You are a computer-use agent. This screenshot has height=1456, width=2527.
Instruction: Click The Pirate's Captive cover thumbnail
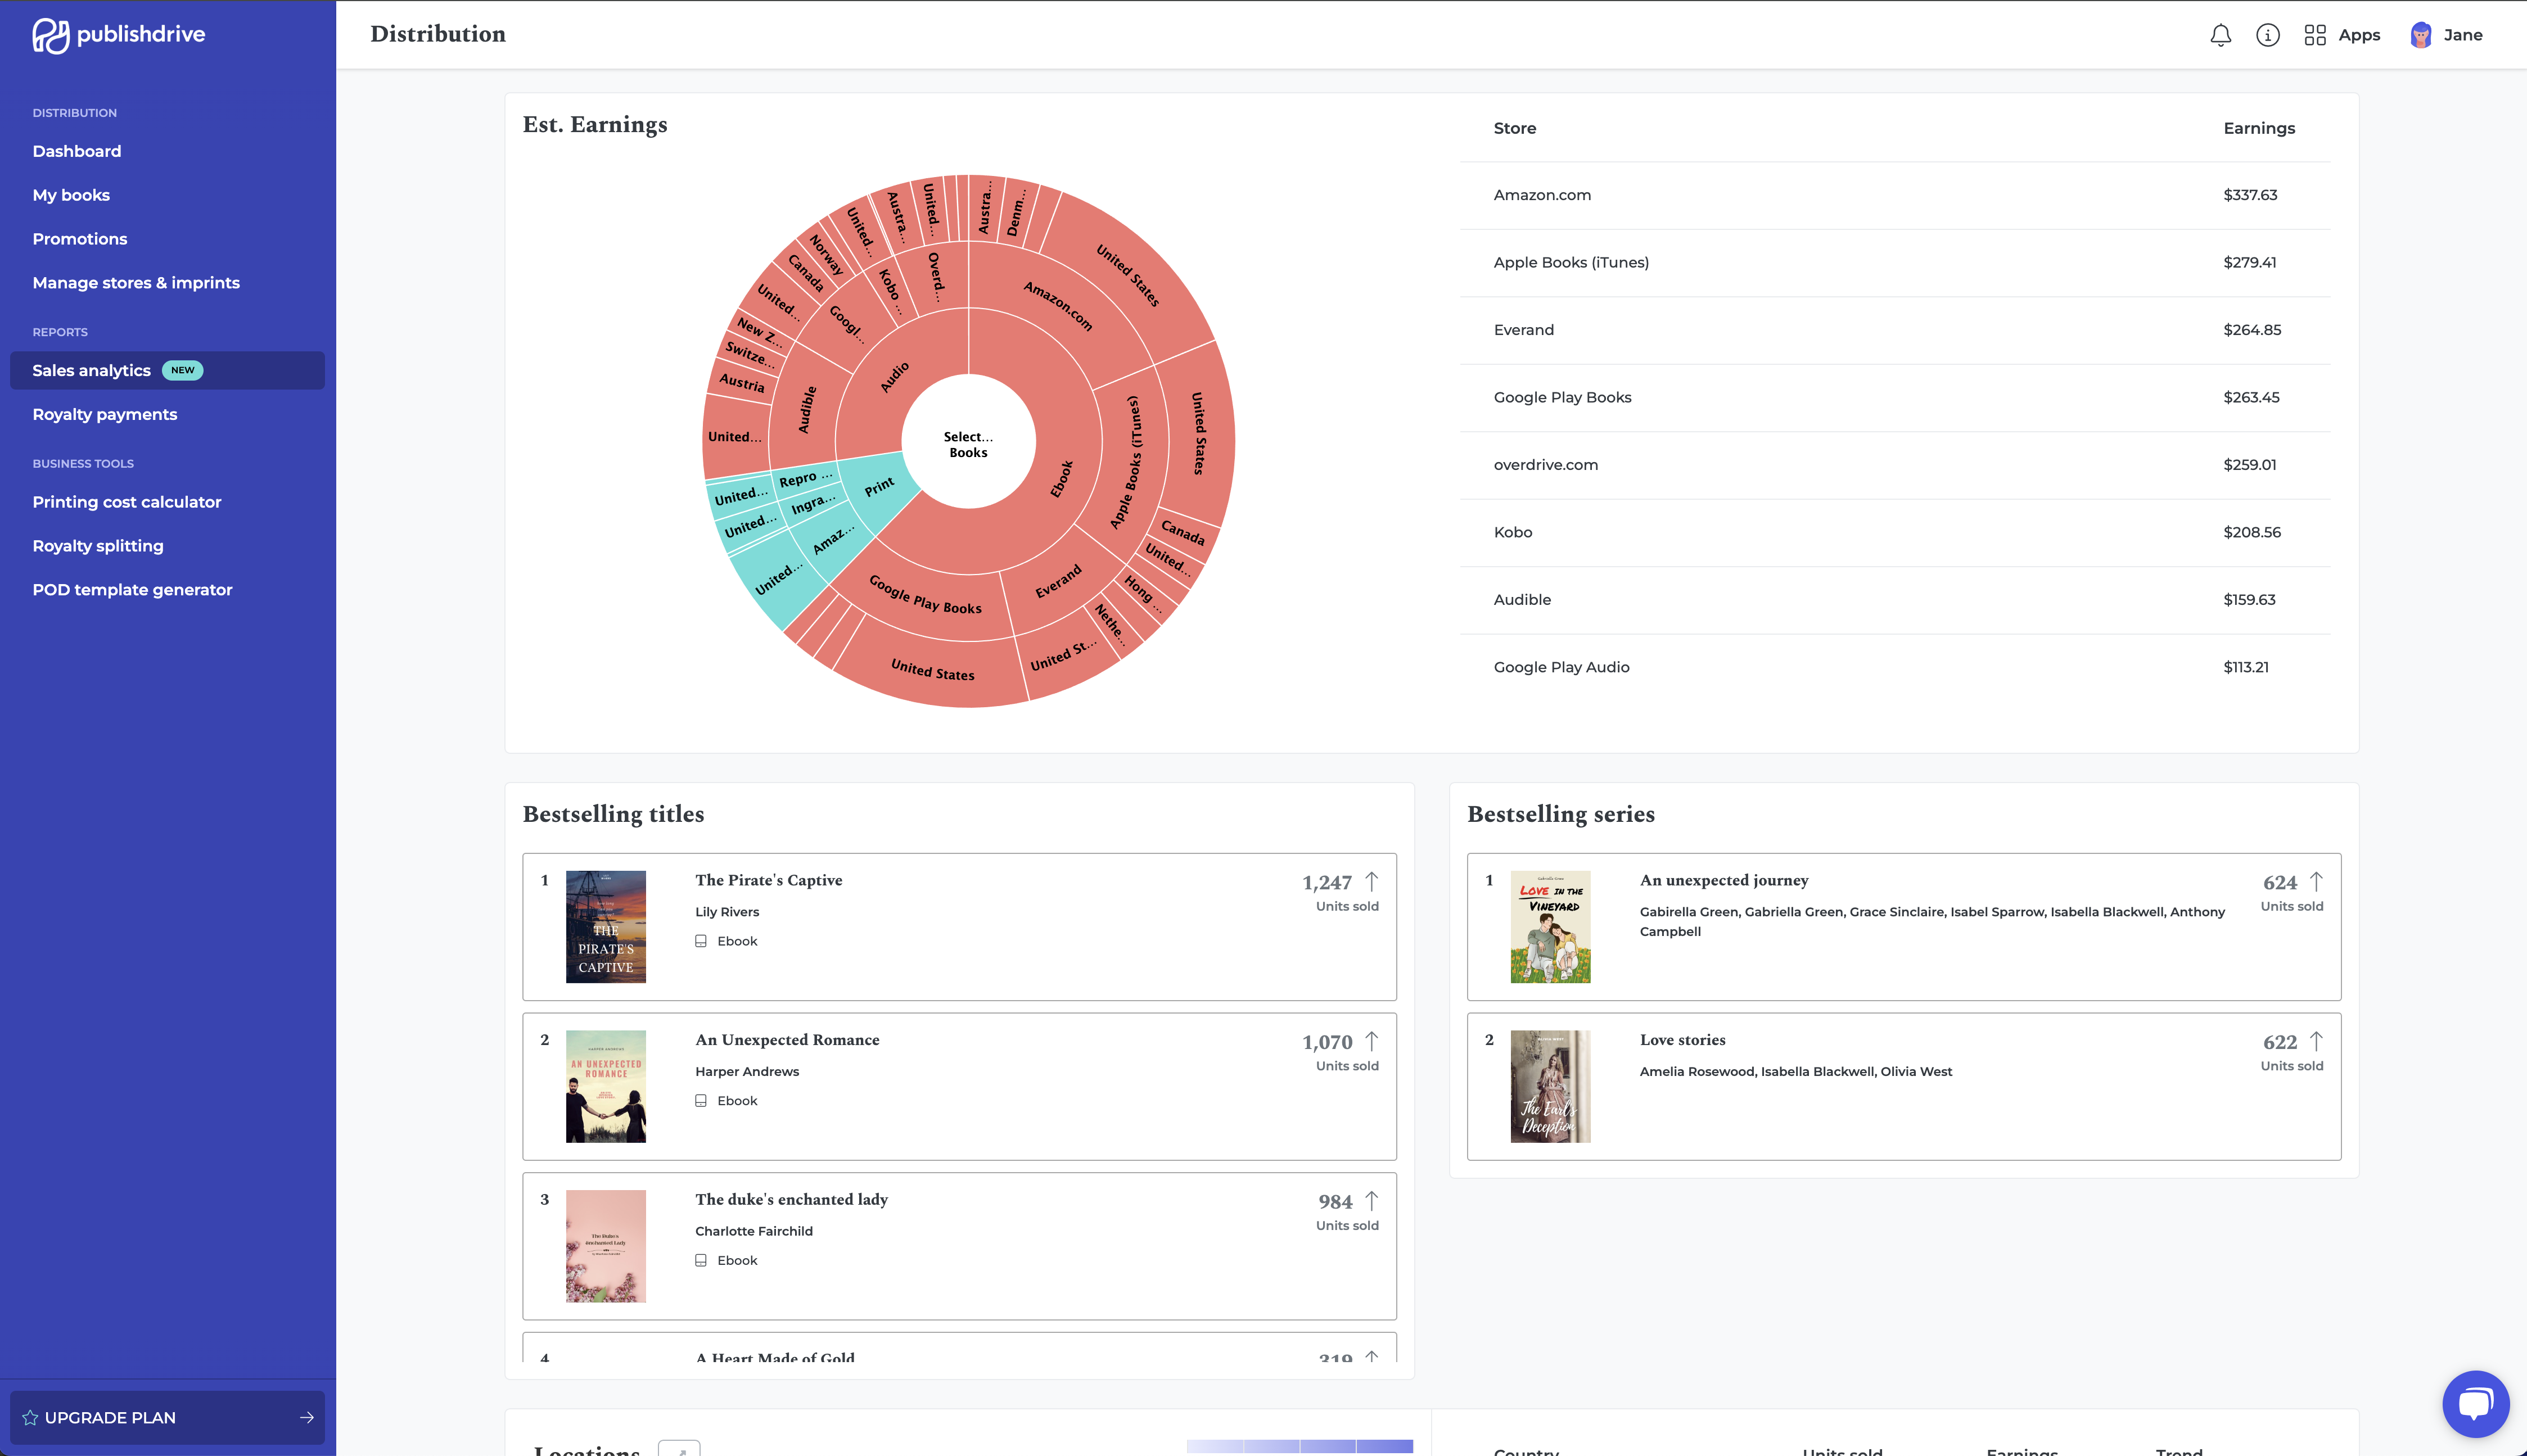(606, 927)
